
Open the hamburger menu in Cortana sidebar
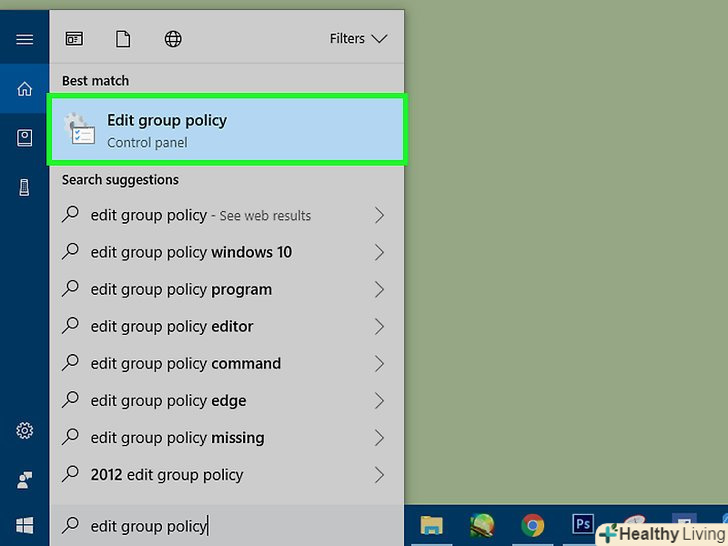24,39
